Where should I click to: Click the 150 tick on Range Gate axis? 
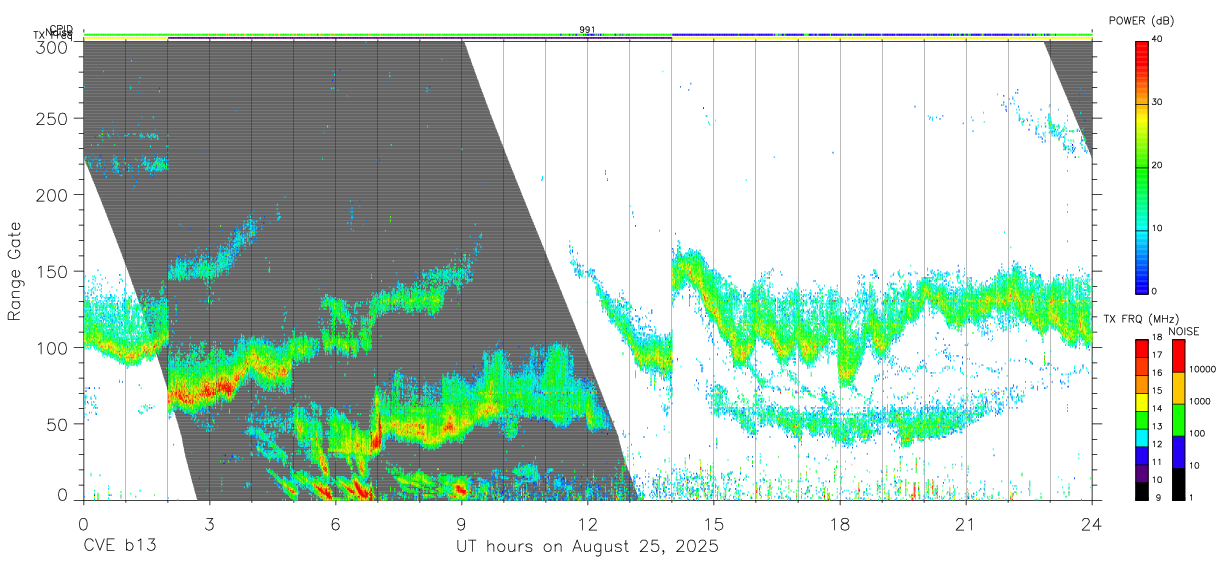[x=54, y=271]
